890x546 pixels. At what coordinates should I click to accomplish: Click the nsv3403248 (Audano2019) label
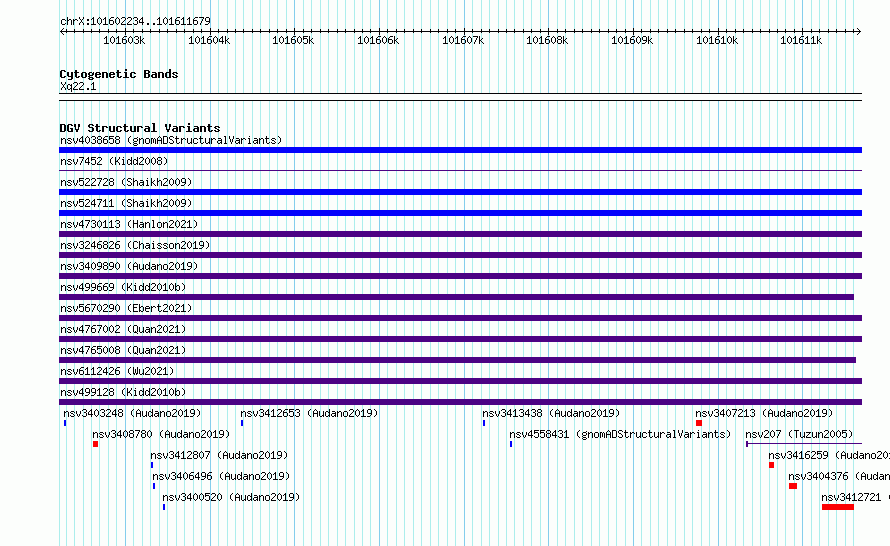coord(132,413)
